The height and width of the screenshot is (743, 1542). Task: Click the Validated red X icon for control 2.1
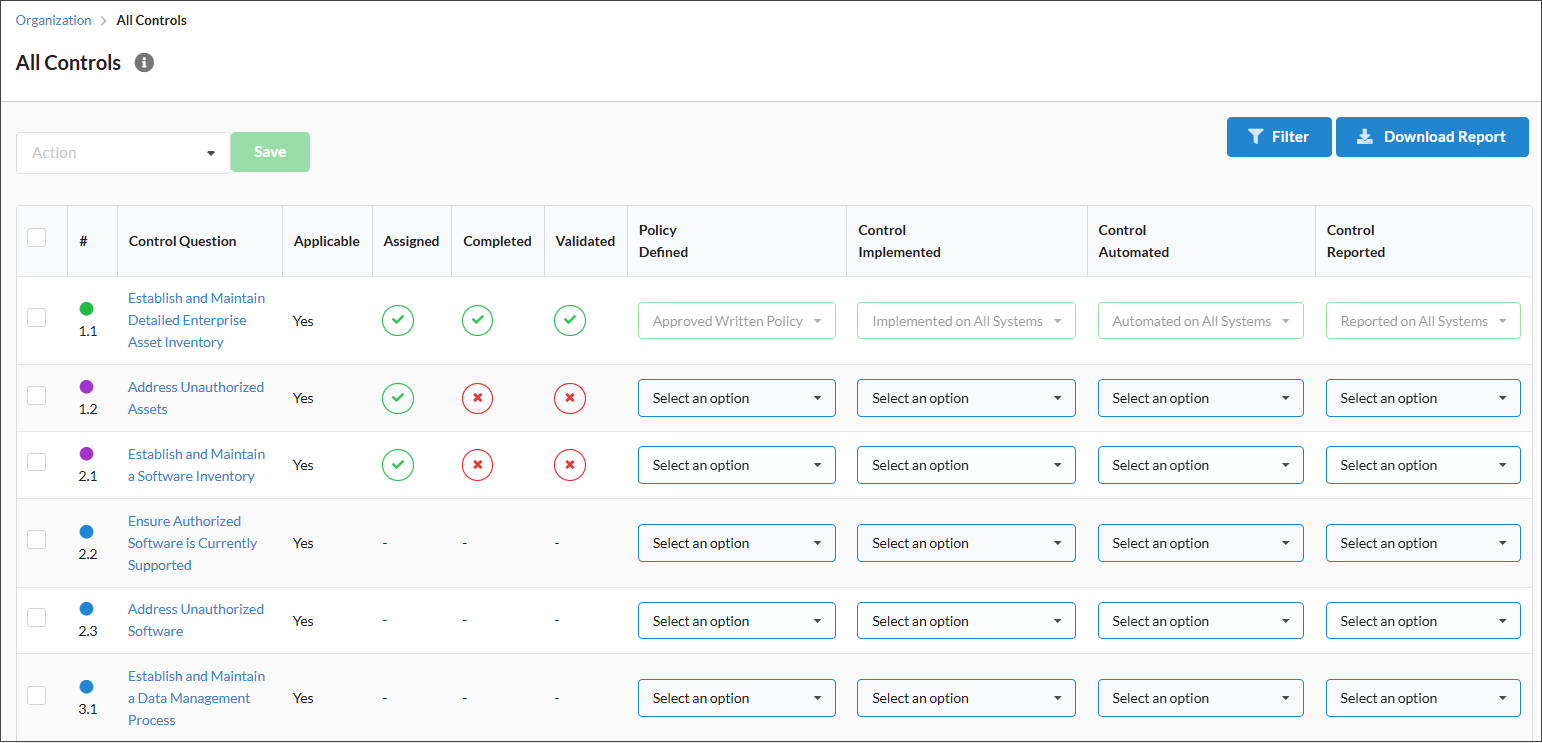pyautogui.click(x=570, y=465)
